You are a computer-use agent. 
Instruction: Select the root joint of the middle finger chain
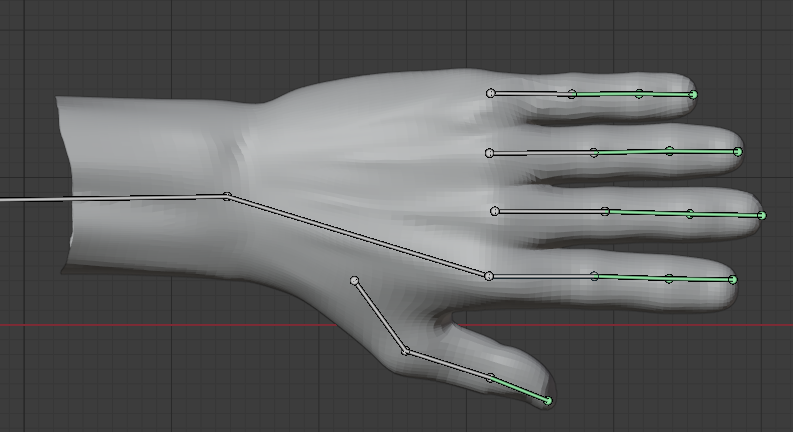click(495, 211)
